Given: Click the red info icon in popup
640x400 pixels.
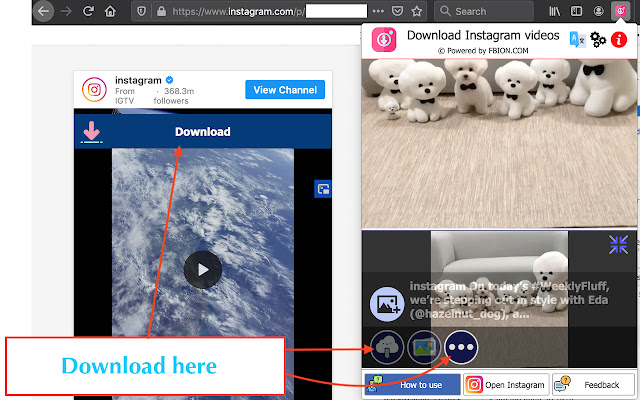Looking at the screenshot, I should [x=619, y=40].
